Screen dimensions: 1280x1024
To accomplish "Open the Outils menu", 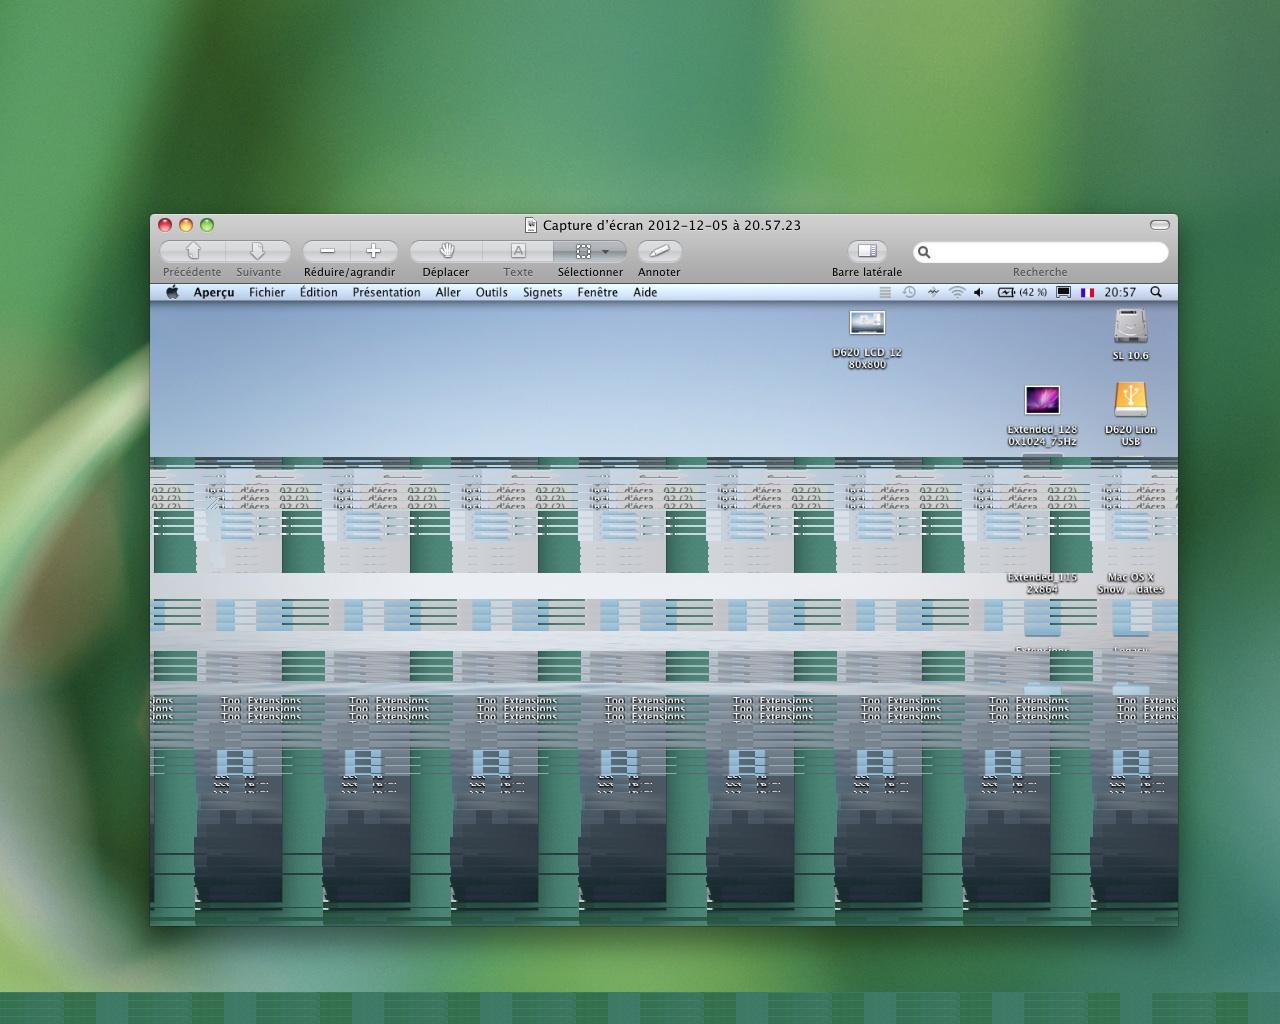I will [491, 292].
